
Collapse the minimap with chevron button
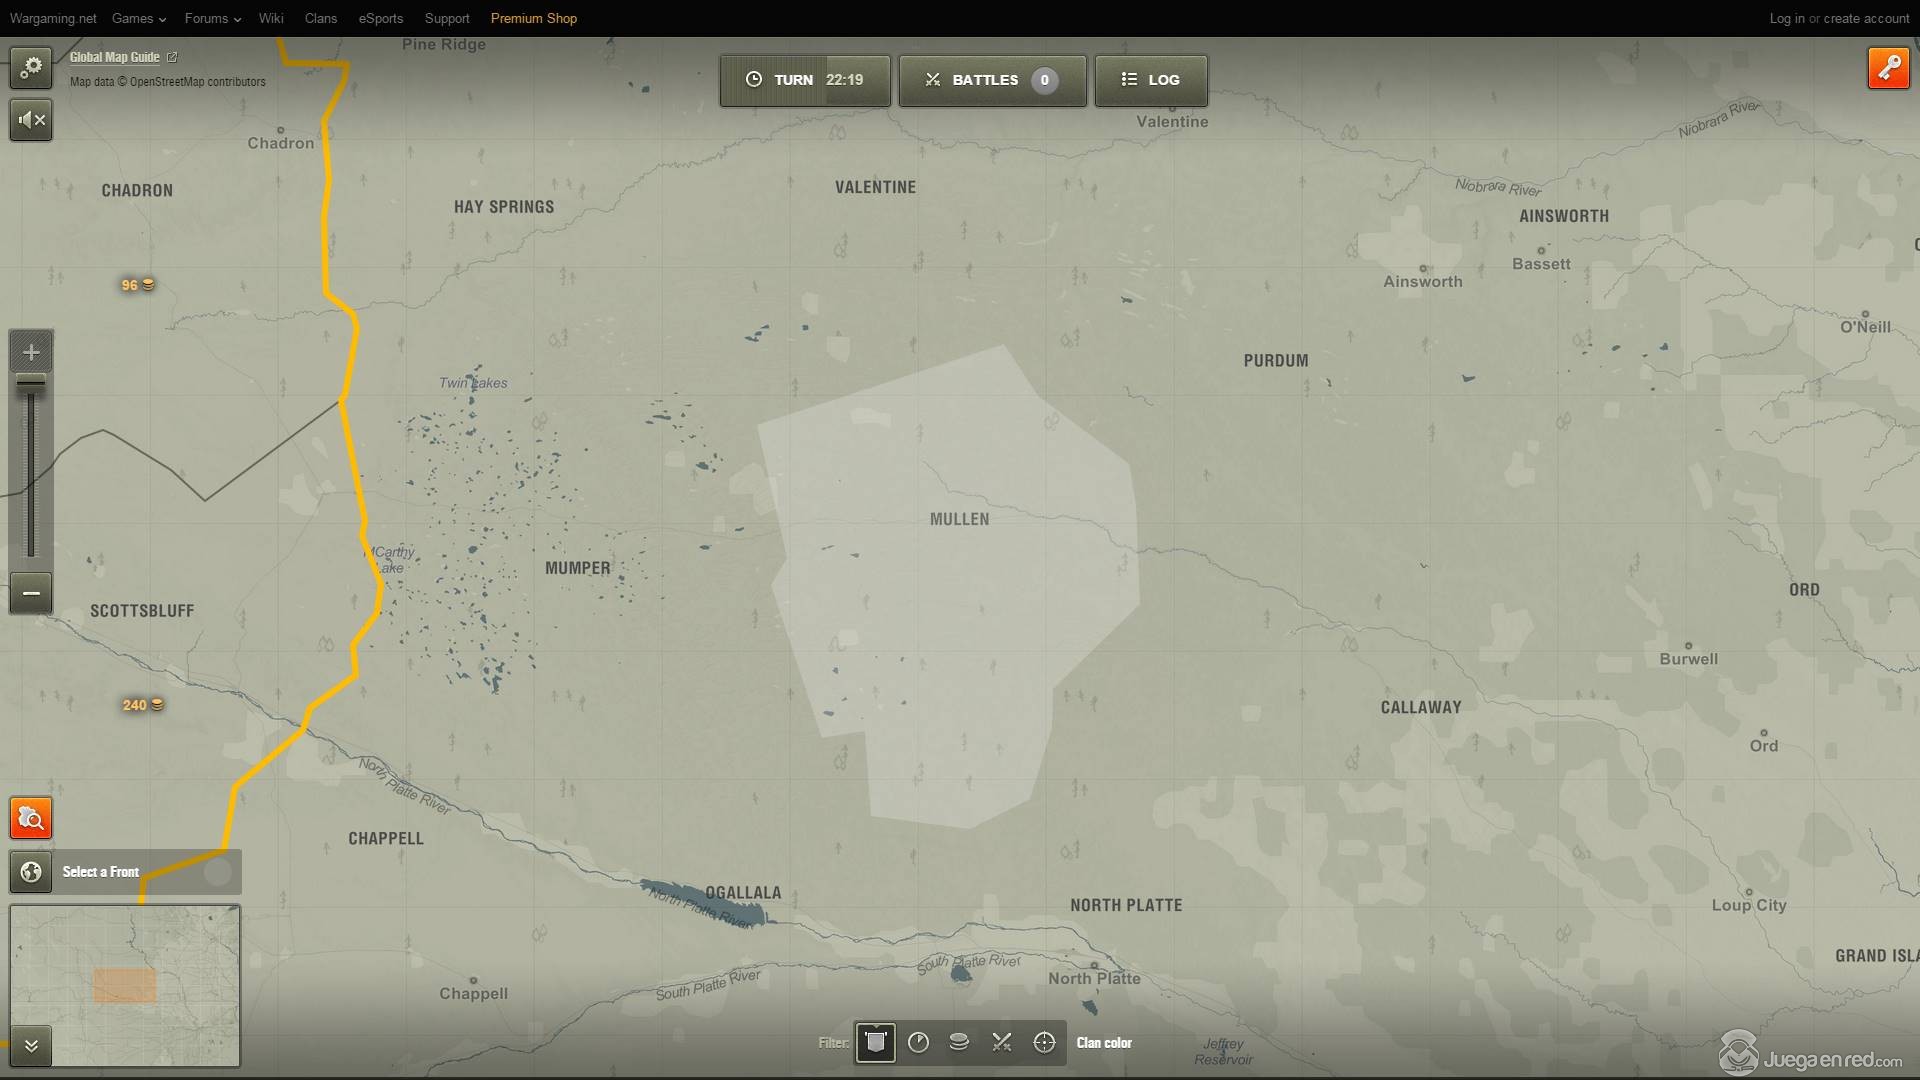(x=31, y=1046)
